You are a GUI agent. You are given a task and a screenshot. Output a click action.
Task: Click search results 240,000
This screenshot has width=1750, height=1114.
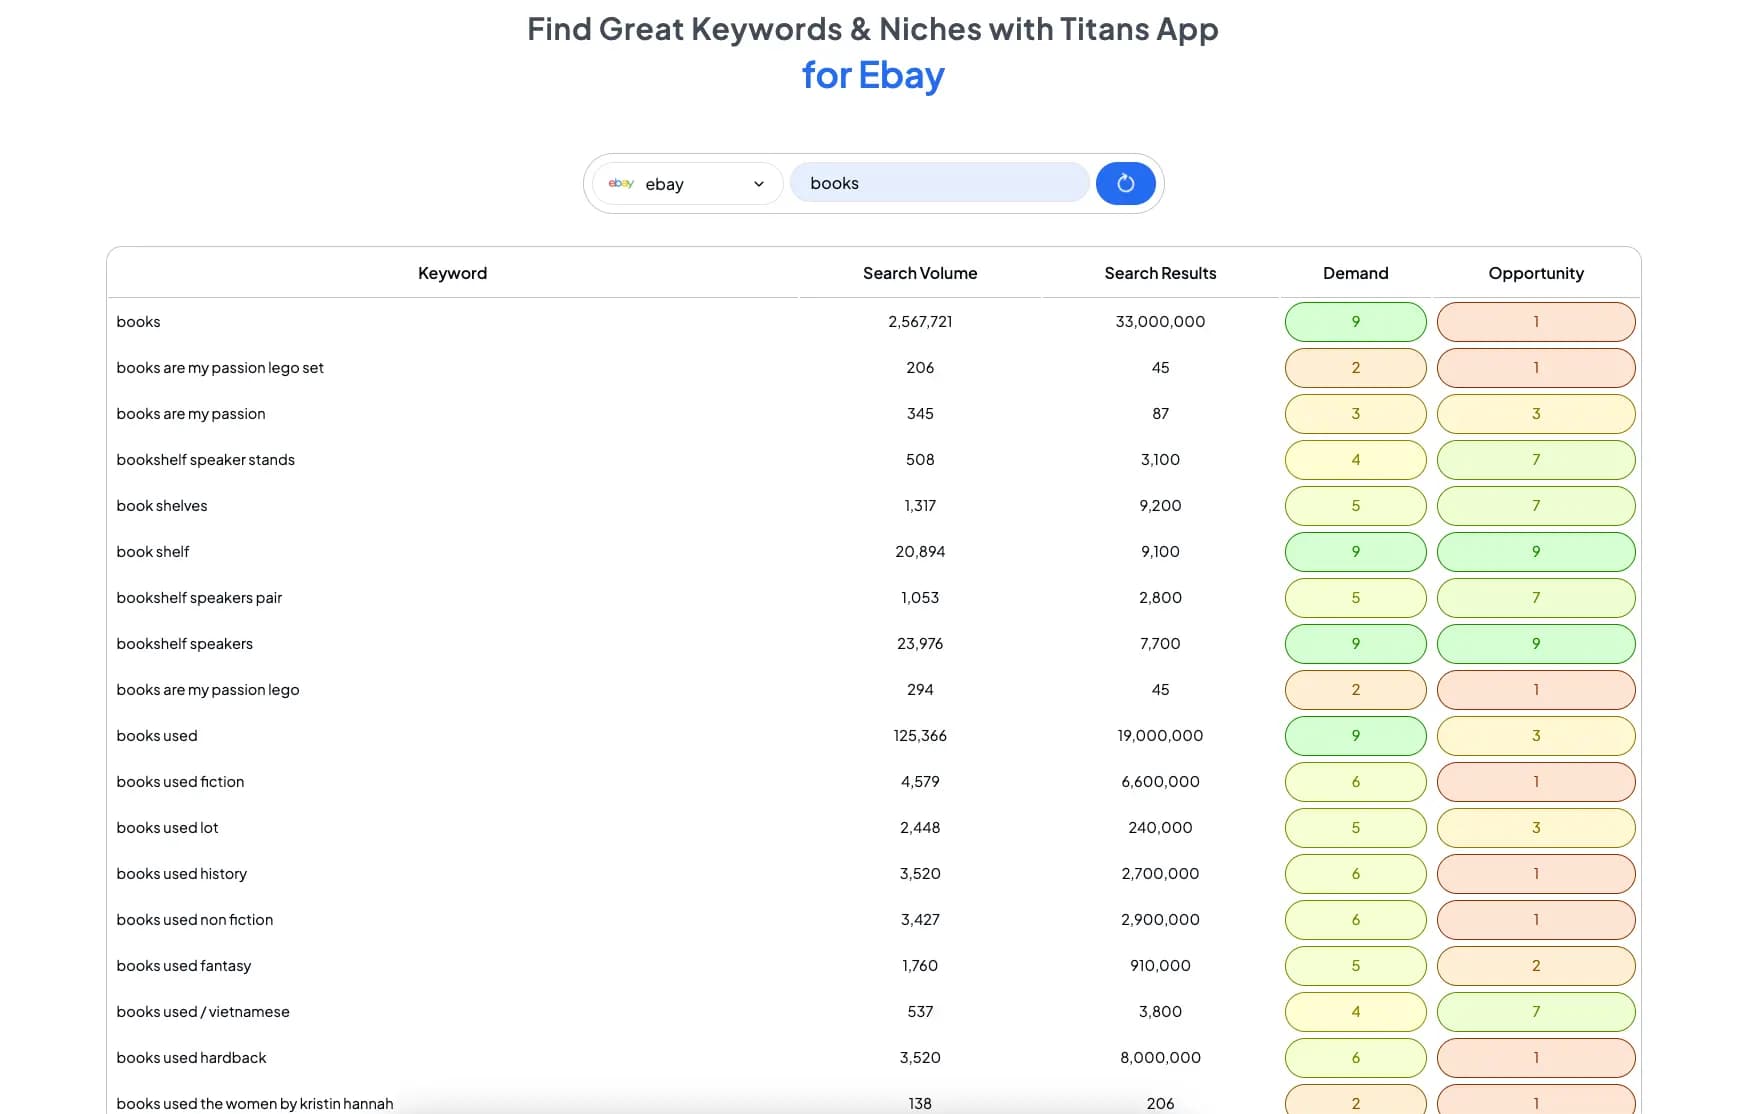point(1160,827)
